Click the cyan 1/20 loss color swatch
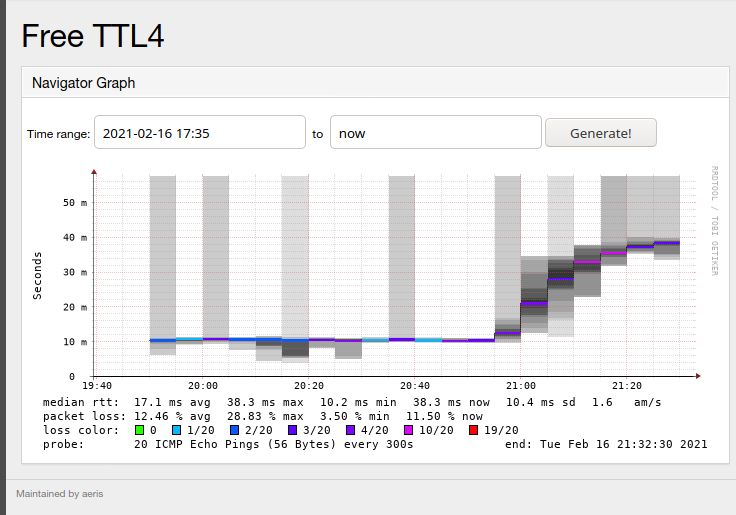The image size is (736, 515). [176, 430]
